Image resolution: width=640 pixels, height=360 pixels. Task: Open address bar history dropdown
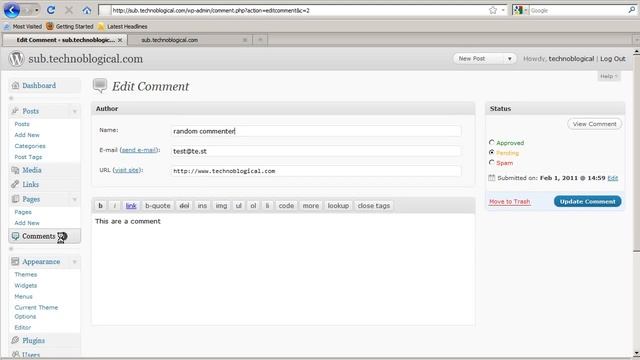pos(503,10)
